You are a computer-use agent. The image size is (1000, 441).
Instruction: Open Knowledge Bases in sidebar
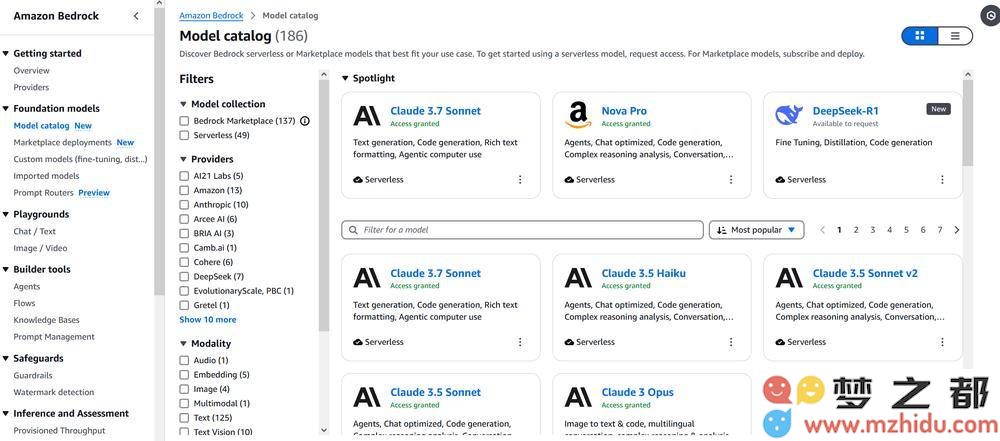(47, 320)
